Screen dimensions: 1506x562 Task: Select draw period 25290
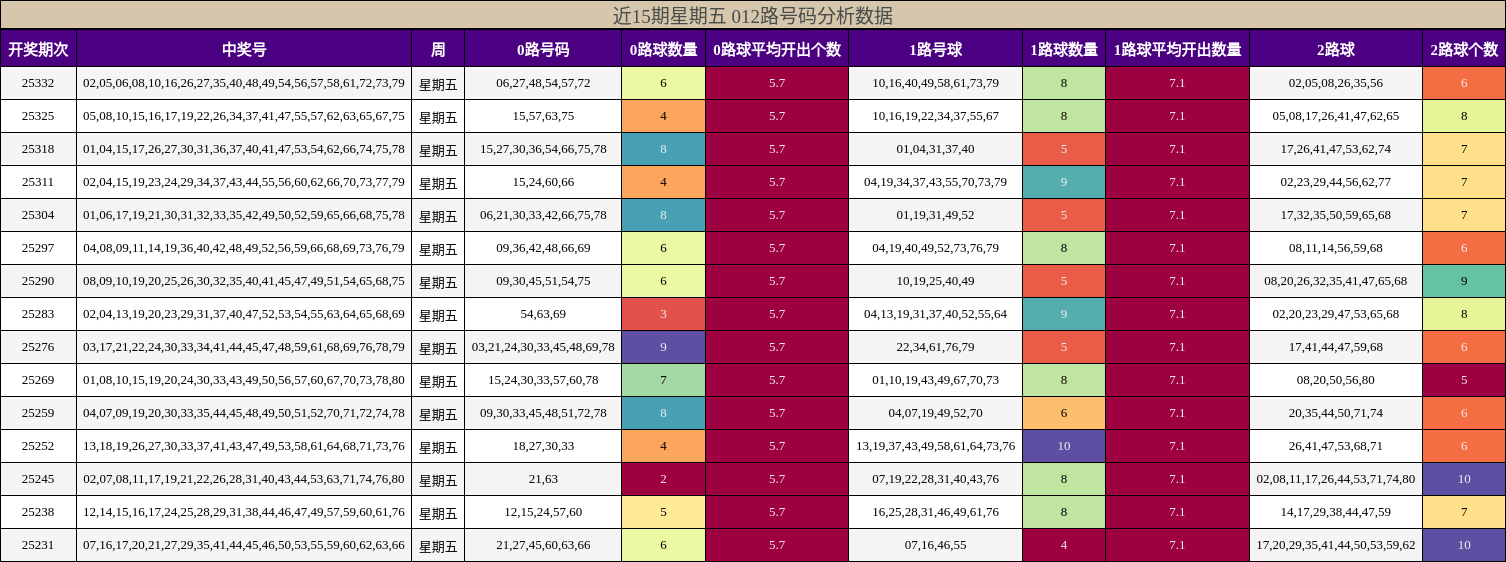(x=38, y=281)
